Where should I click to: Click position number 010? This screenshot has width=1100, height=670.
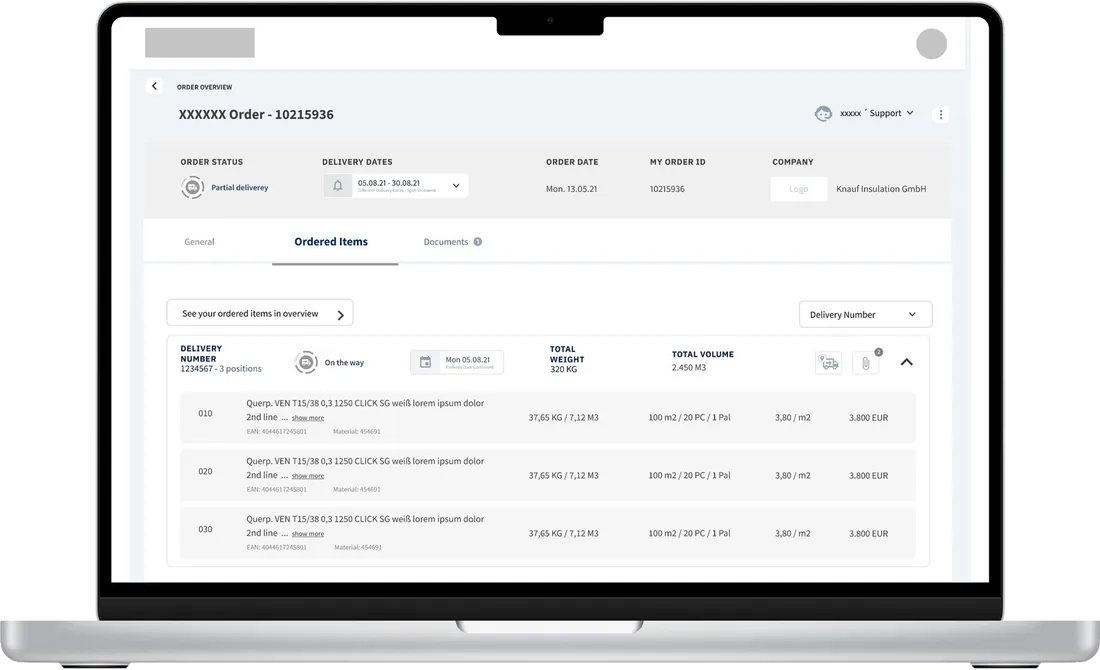(x=205, y=414)
